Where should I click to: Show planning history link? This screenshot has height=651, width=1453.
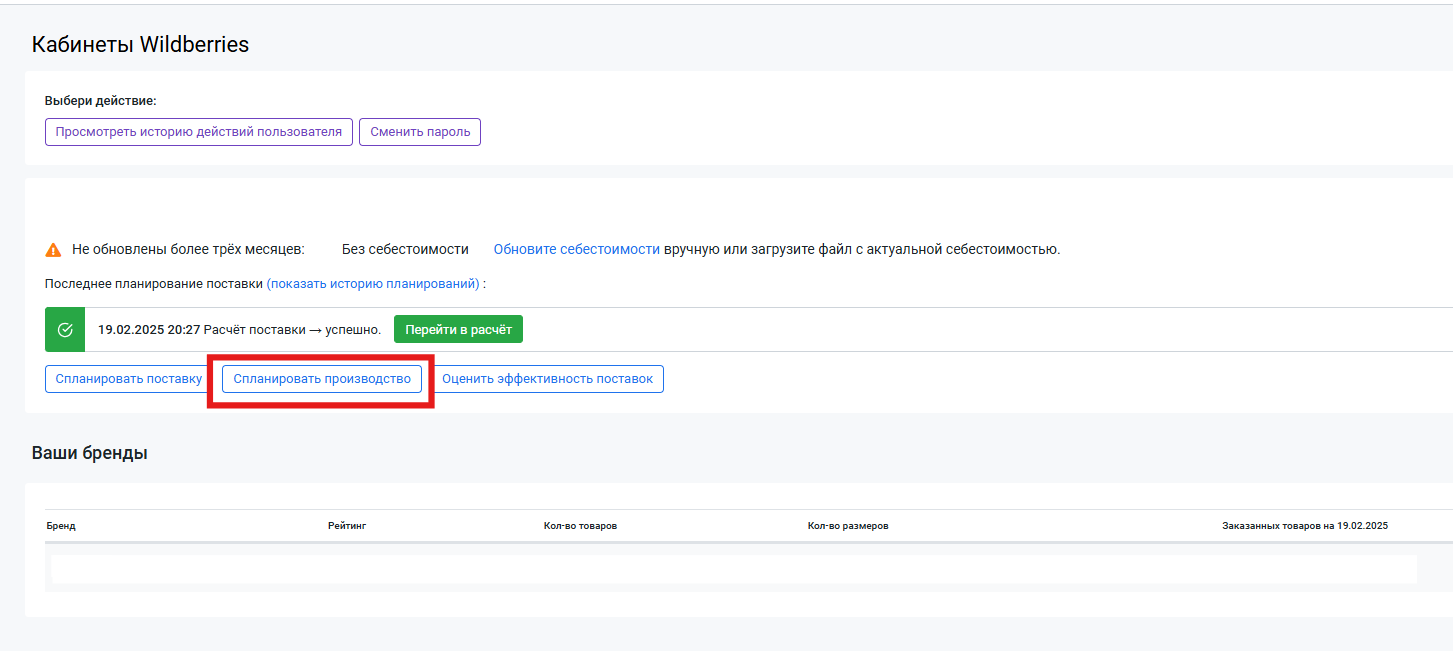[x=373, y=283]
